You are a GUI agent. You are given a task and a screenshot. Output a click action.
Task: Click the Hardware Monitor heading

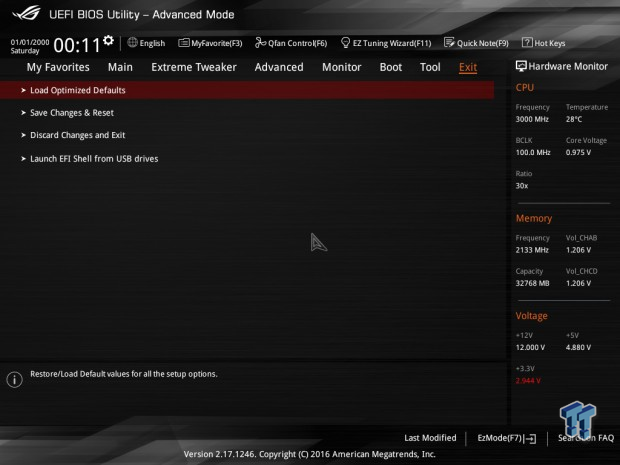pos(568,66)
